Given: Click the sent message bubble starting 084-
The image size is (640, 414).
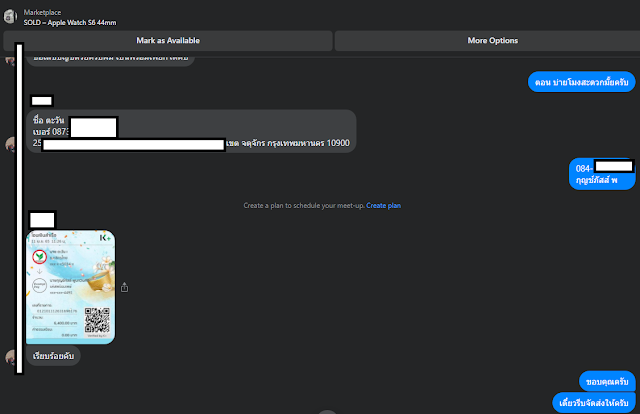Looking at the screenshot, I should [602, 174].
